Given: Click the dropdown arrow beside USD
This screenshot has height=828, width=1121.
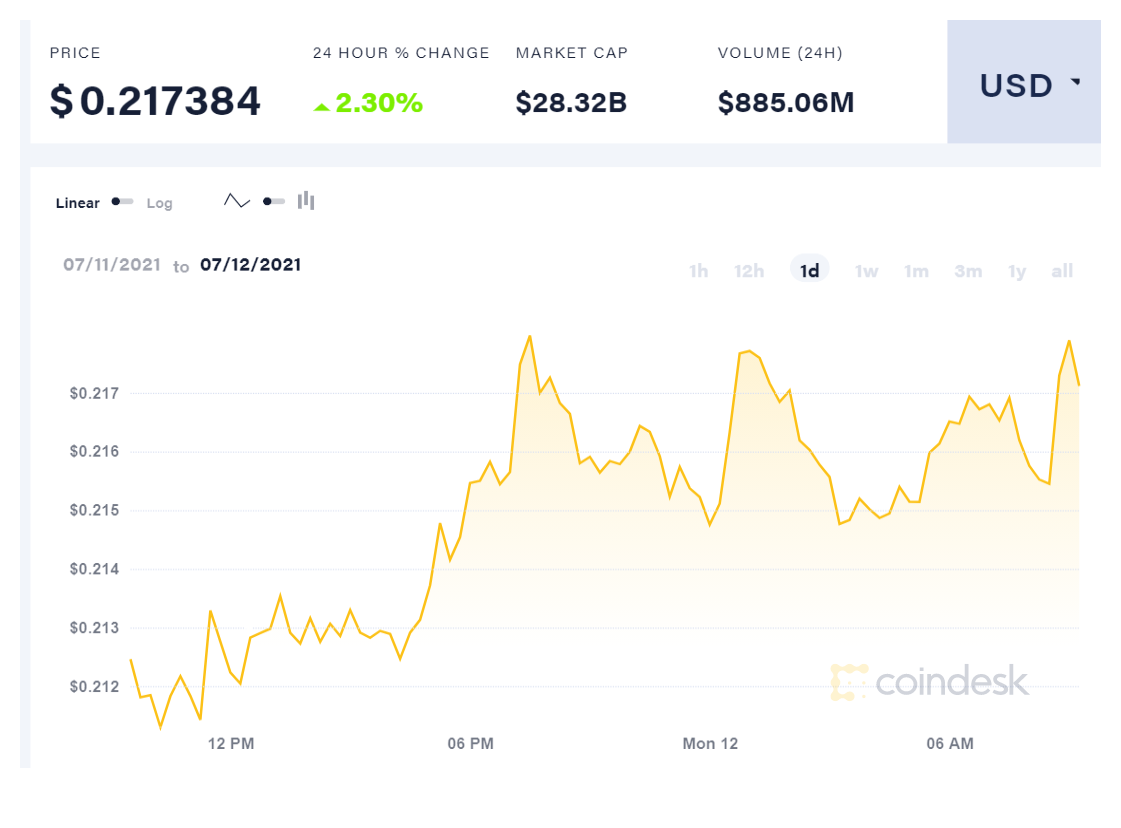Looking at the screenshot, I should click(x=1076, y=83).
